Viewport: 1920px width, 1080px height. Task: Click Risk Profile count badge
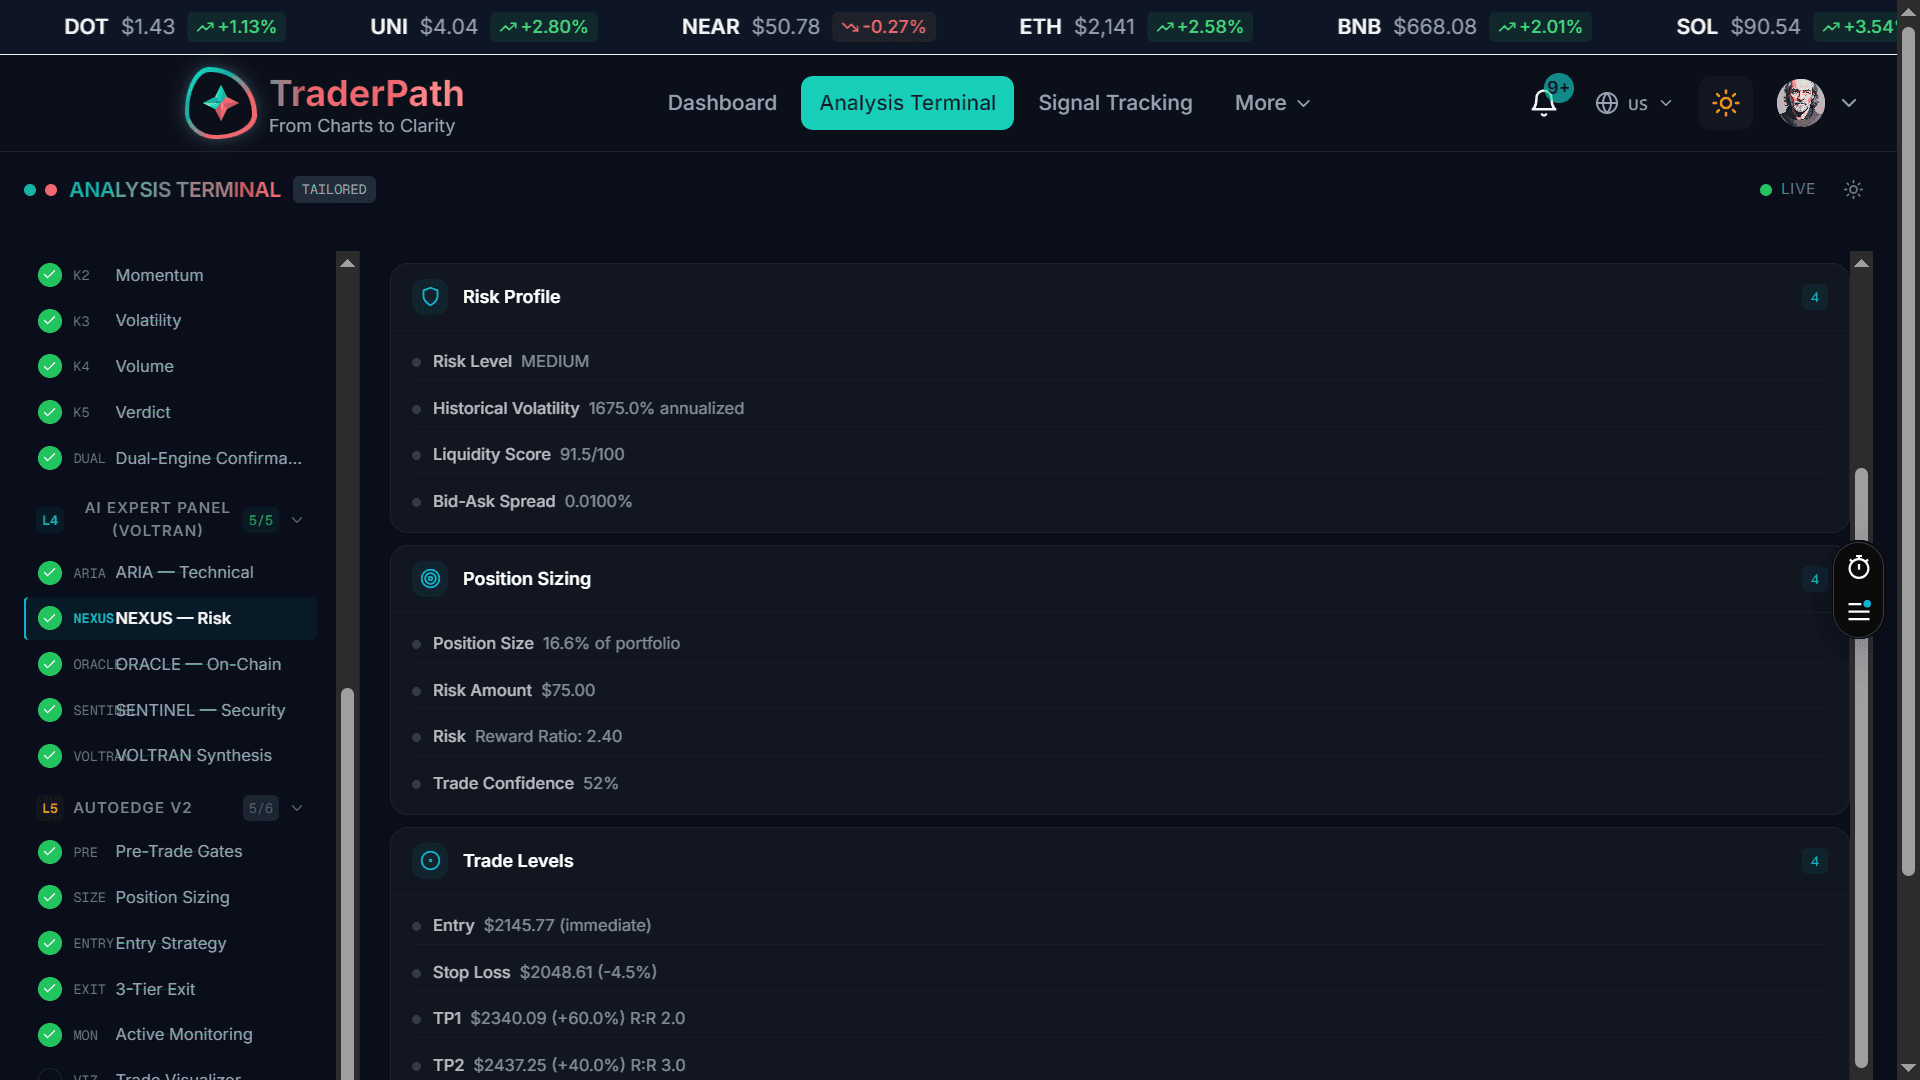pyautogui.click(x=1814, y=297)
